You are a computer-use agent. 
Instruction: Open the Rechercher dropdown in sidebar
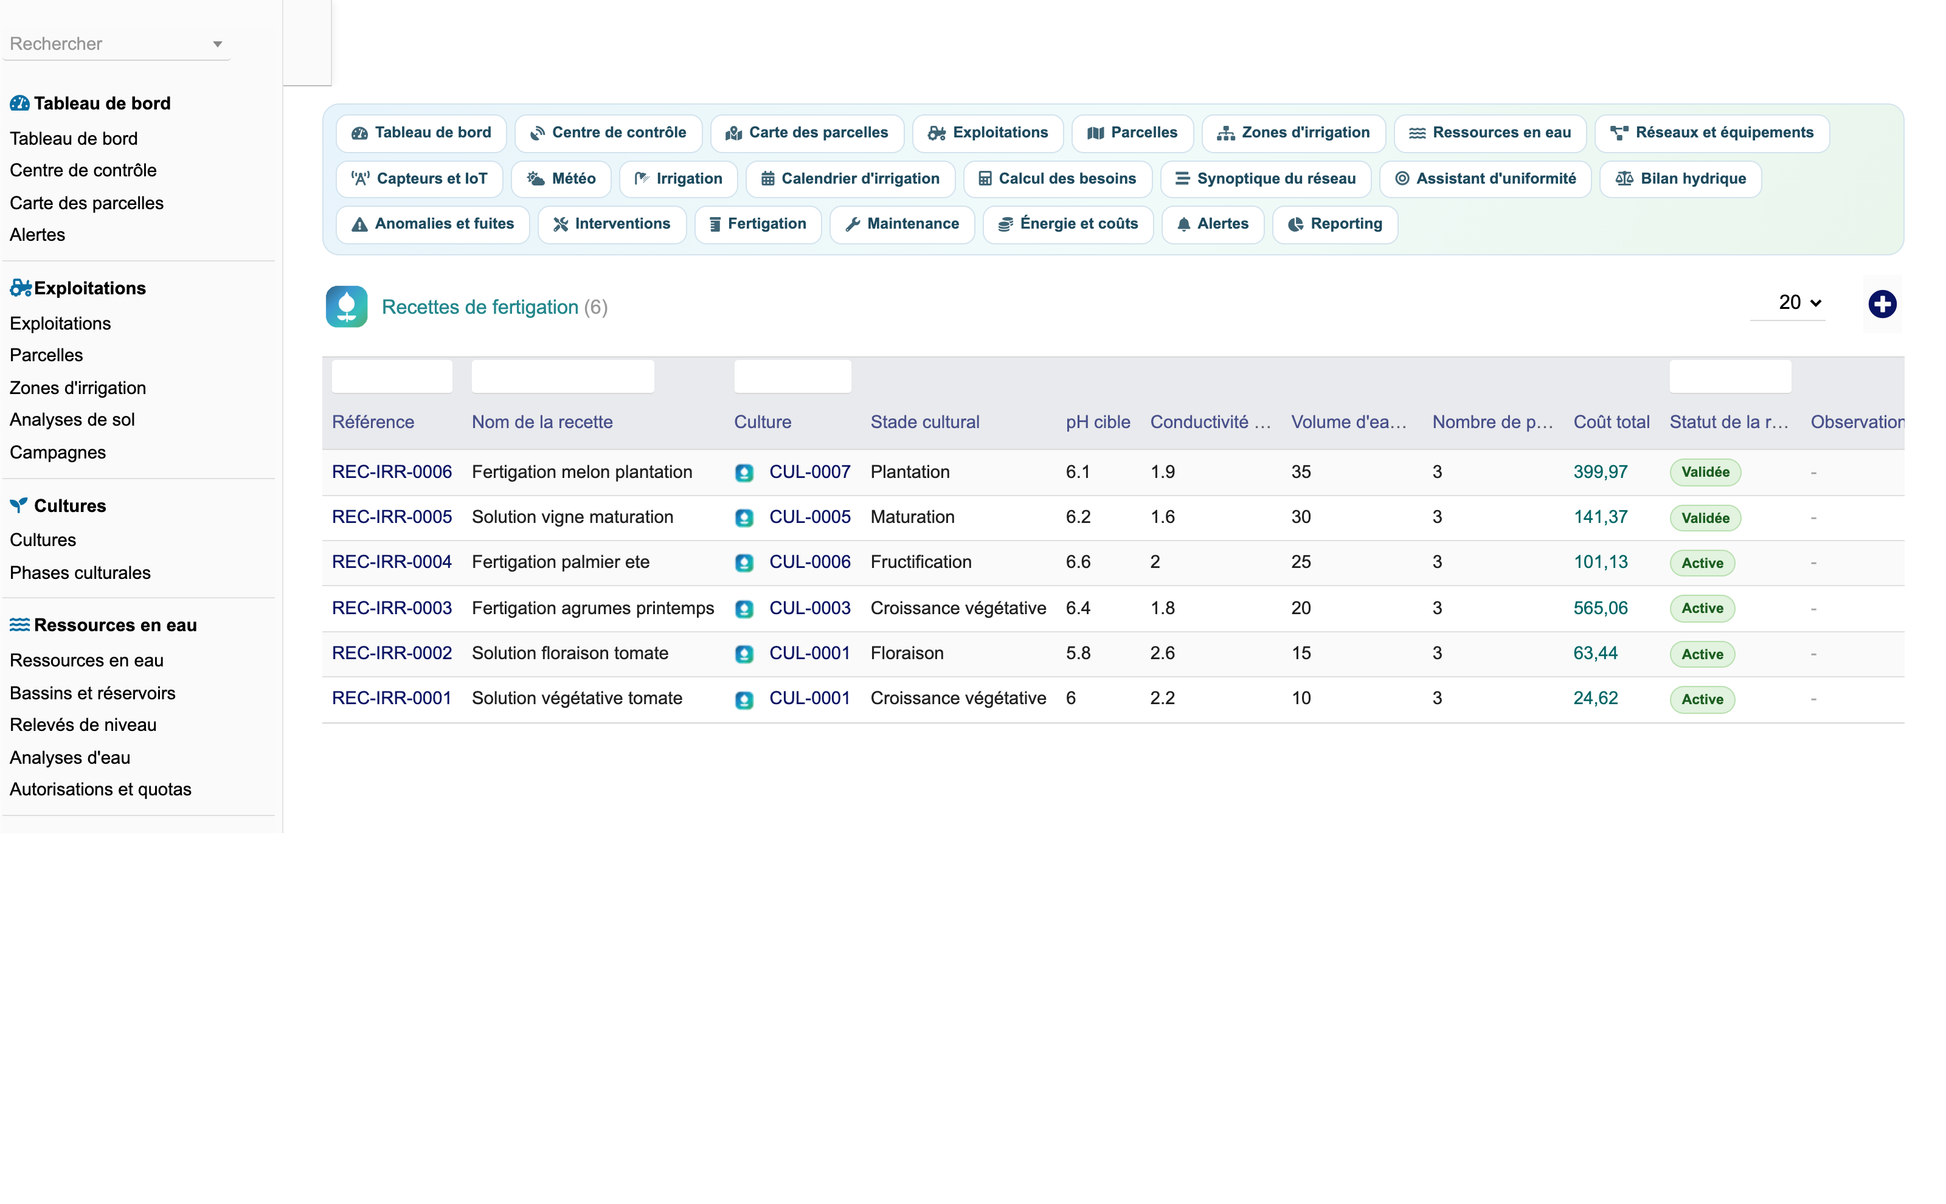[x=116, y=44]
